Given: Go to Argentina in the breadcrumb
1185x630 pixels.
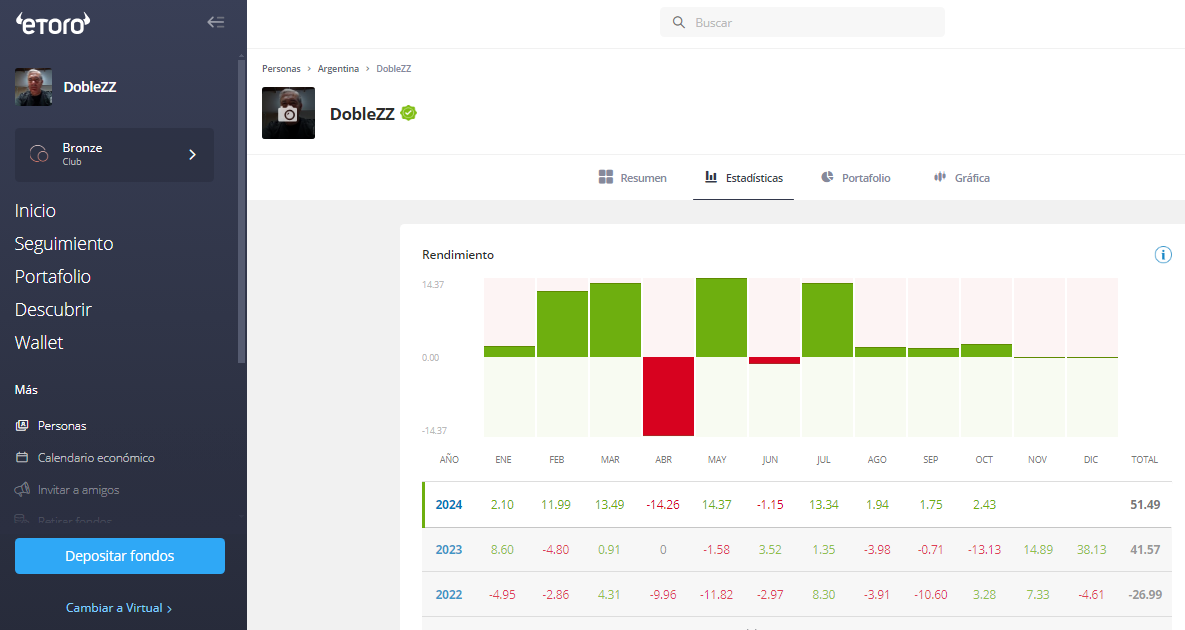Looking at the screenshot, I should tap(338, 69).
